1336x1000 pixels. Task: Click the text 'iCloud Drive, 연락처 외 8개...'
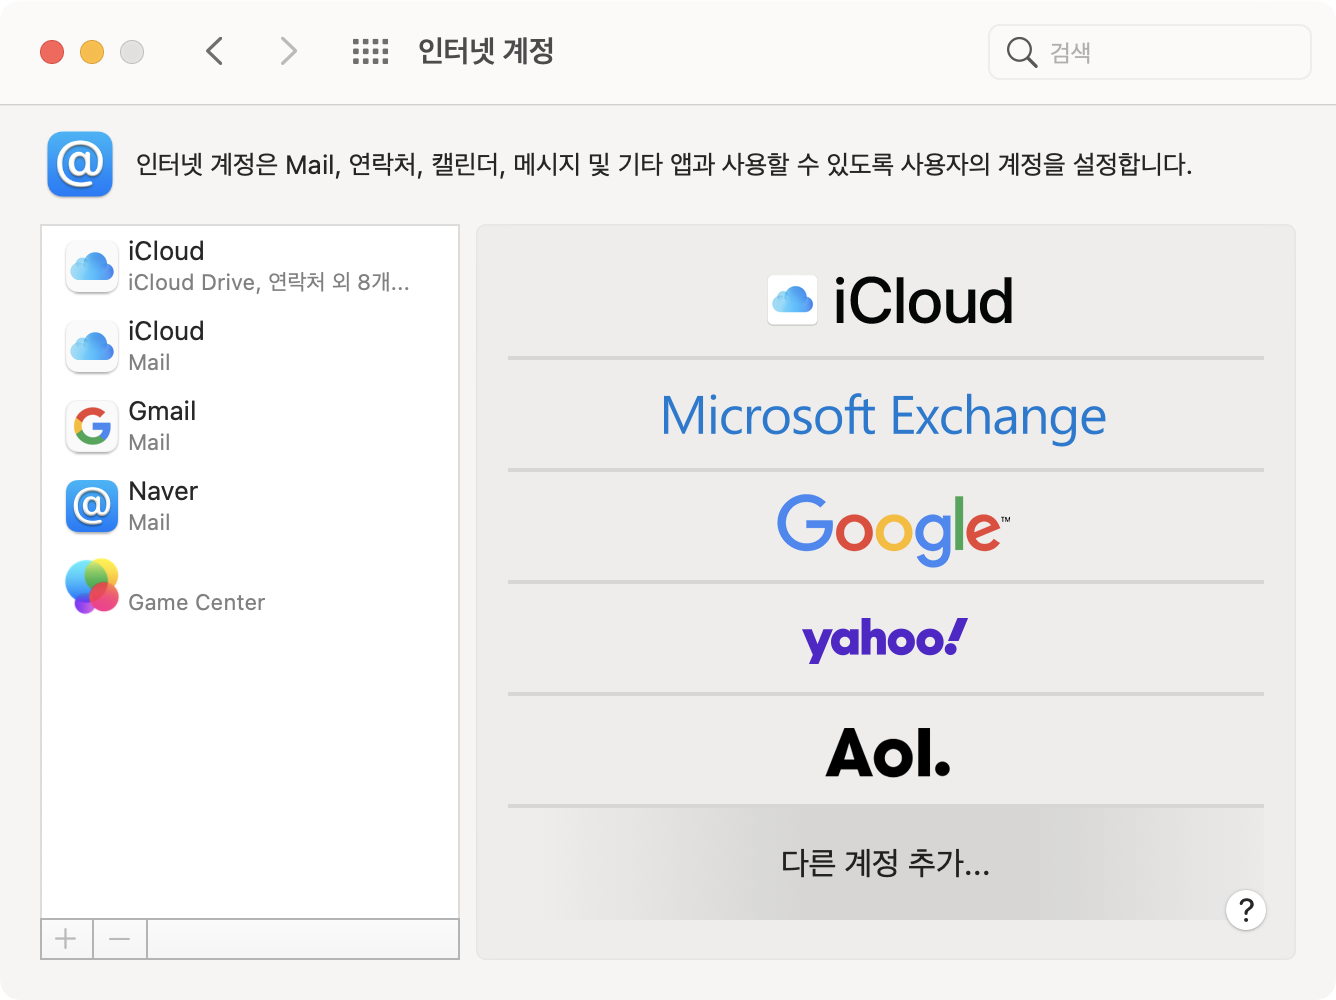click(x=269, y=282)
